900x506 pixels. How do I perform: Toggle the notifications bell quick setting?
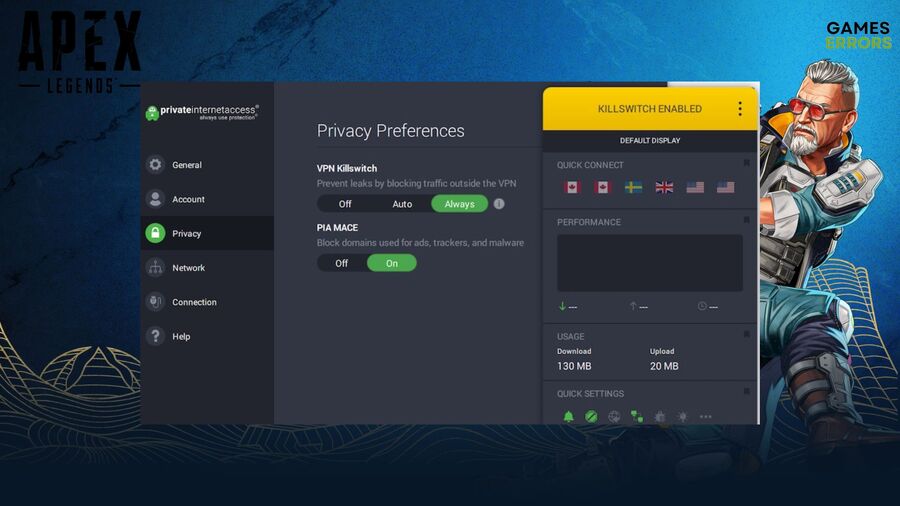click(568, 417)
